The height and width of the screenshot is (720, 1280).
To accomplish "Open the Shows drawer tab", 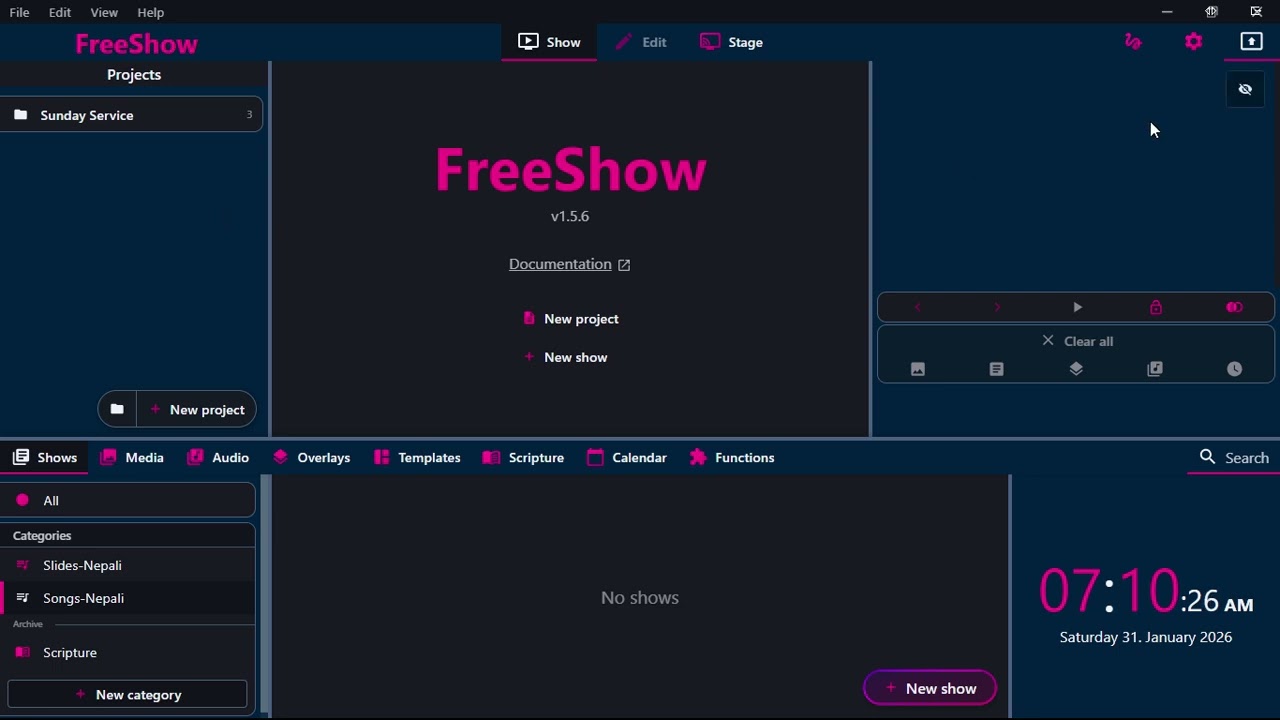I will click(45, 457).
